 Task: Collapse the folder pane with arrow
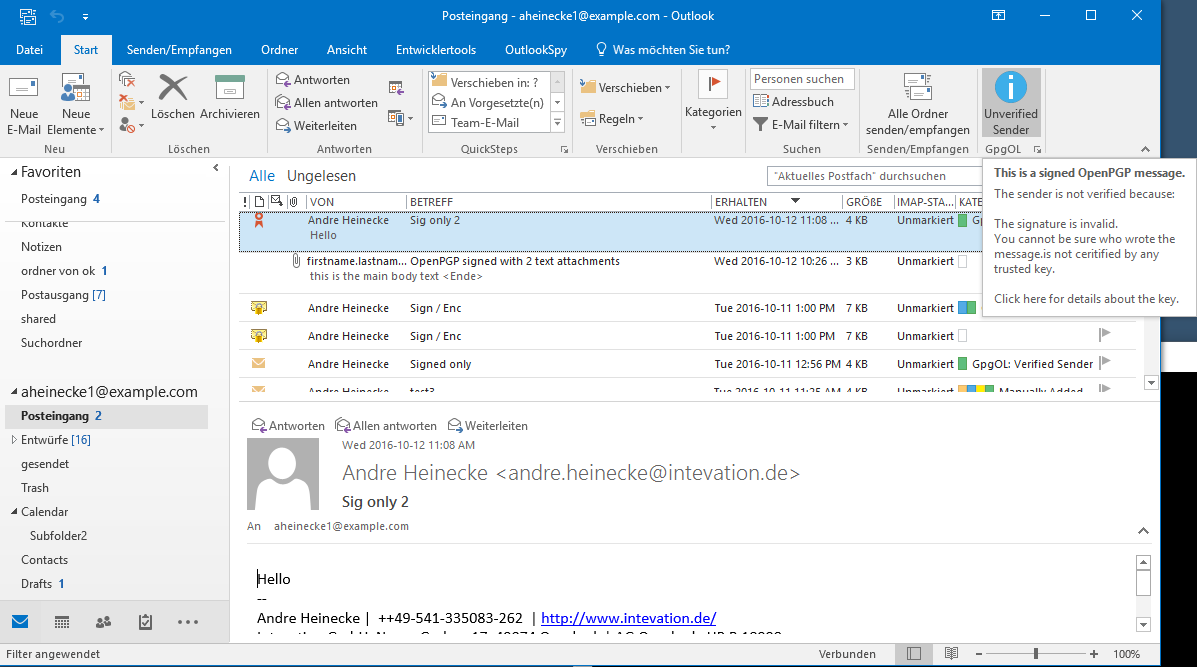(x=216, y=168)
